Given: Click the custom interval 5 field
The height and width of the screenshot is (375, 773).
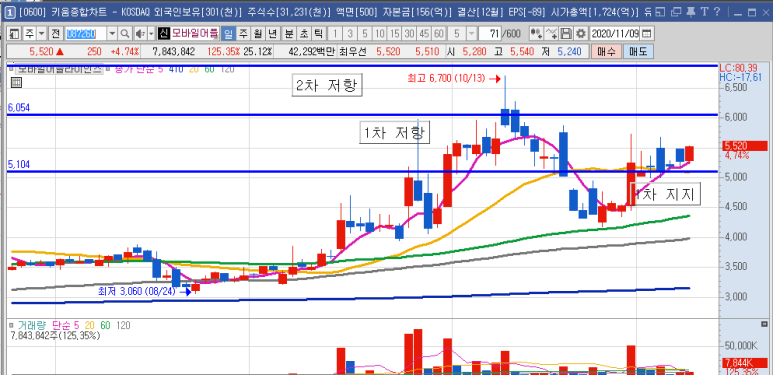Looking at the screenshot, I should (457, 34).
